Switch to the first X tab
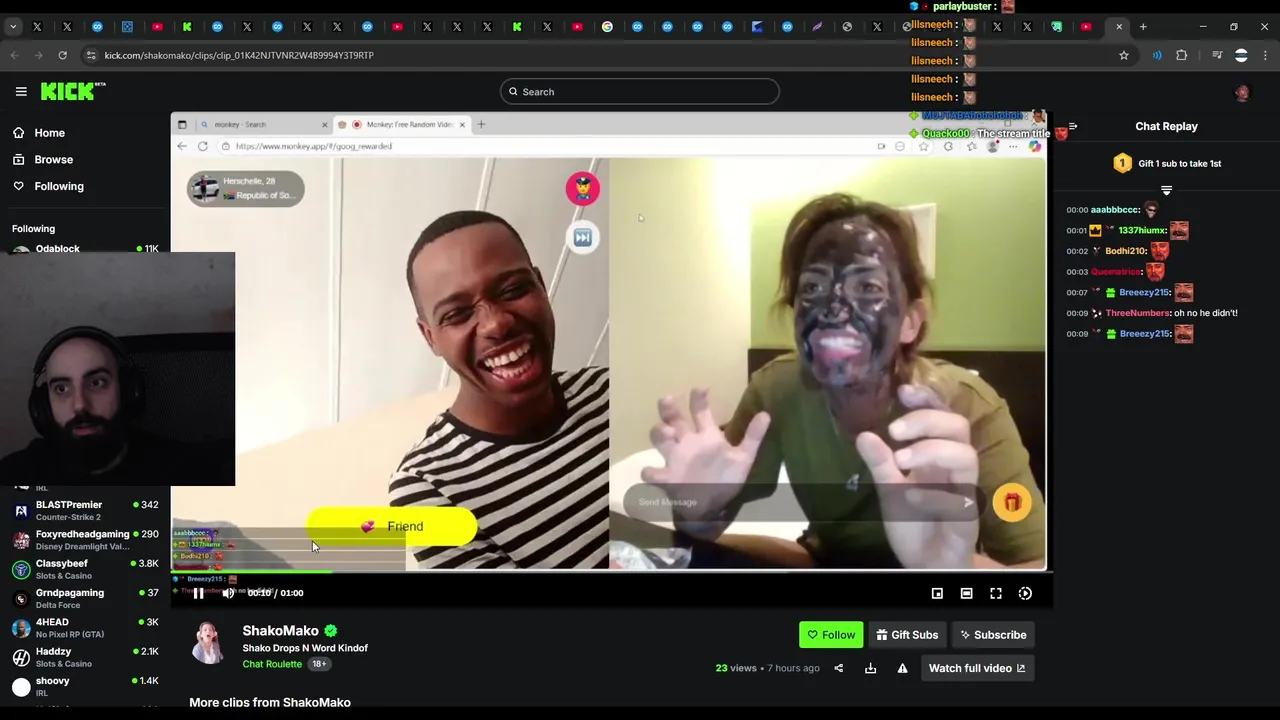 point(37,27)
